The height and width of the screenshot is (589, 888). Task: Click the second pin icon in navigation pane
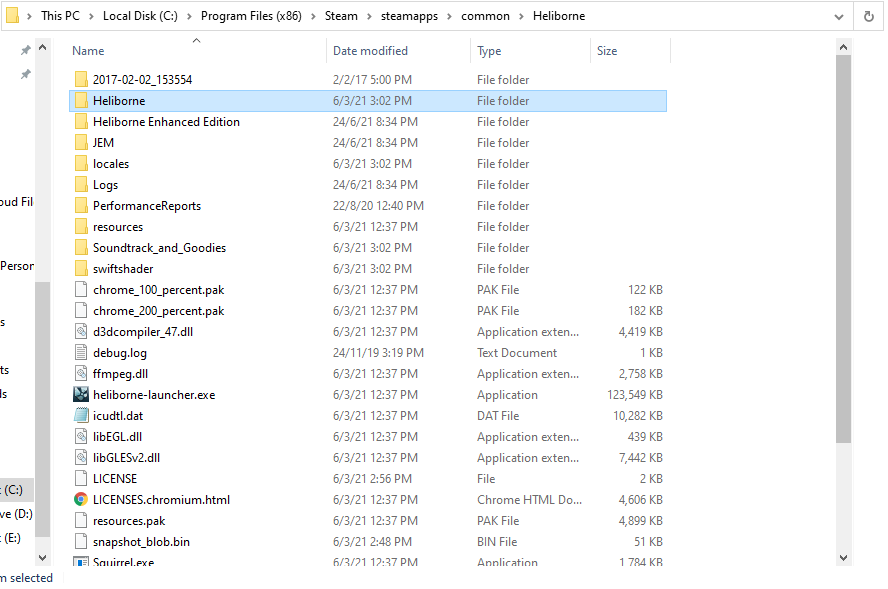(x=25, y=74)
